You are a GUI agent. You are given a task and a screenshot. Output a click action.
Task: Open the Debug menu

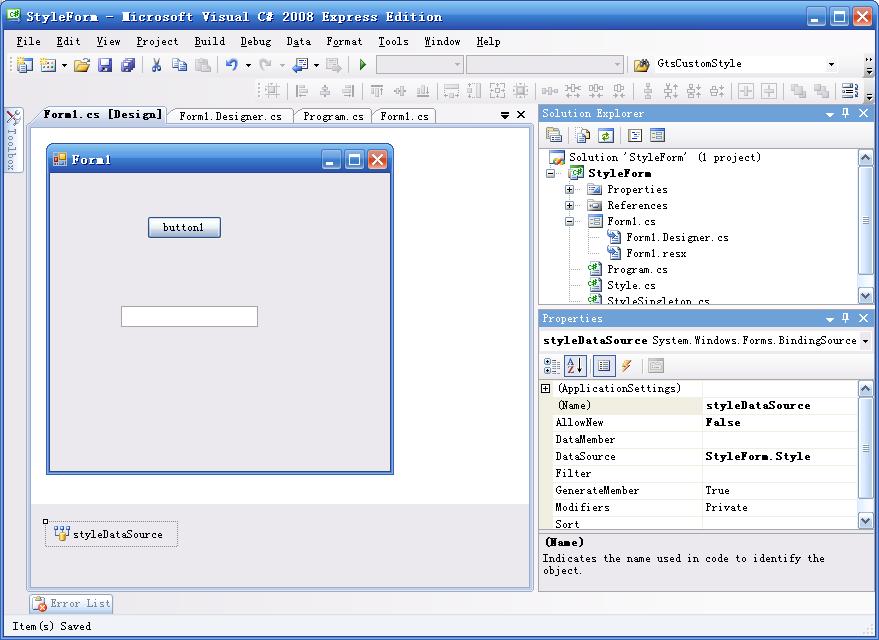coord(256,41)
